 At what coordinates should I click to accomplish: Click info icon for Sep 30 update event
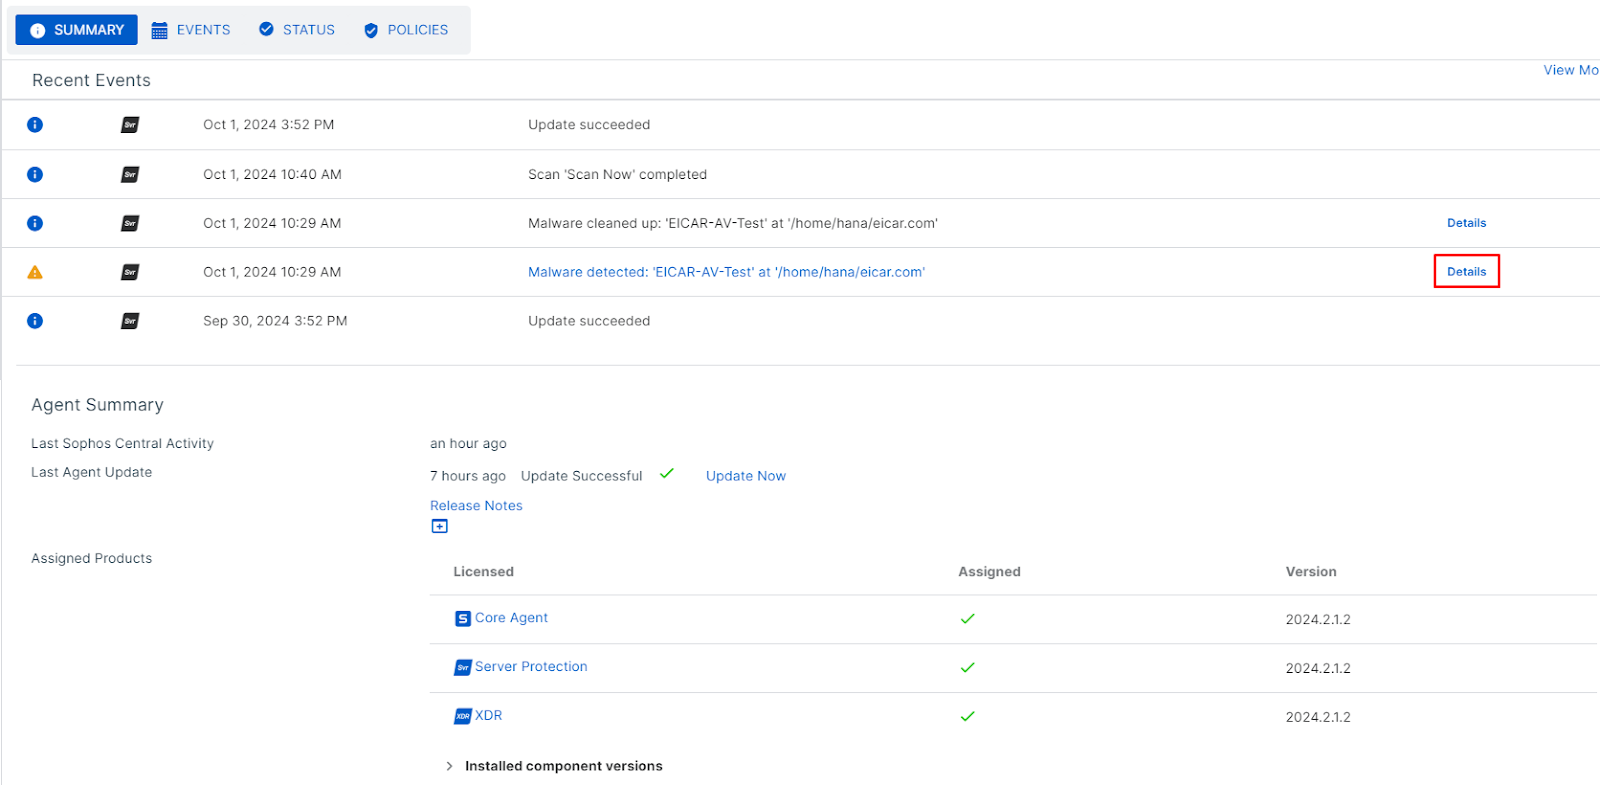[x=35, y=321]
